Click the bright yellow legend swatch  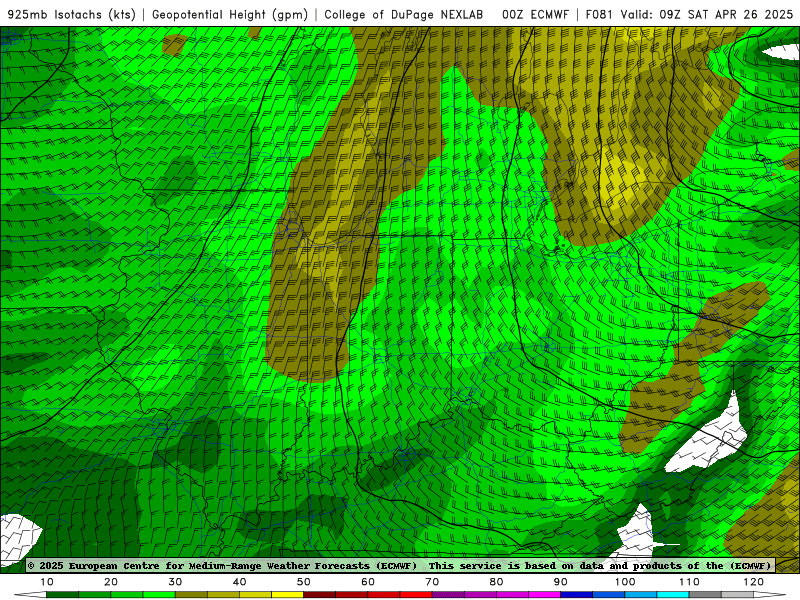[287, 595]
